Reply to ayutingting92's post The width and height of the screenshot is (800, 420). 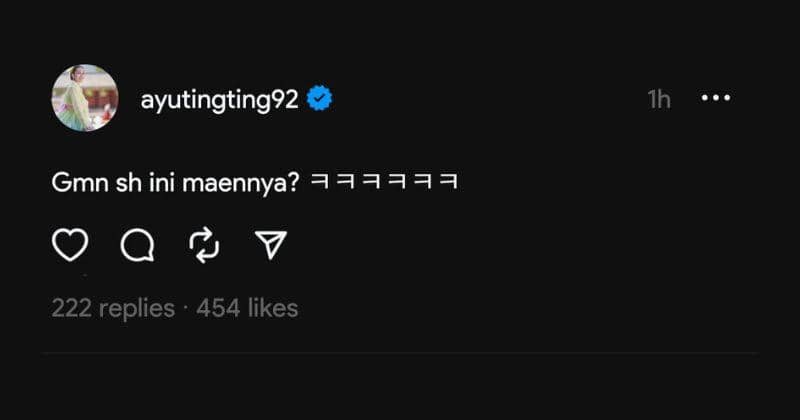136,245
